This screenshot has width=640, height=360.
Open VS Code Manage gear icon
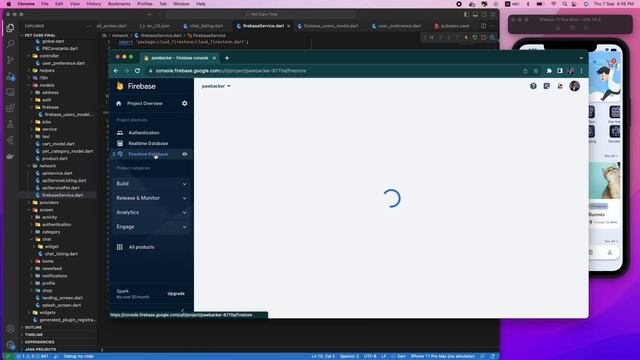click(10, 345)
